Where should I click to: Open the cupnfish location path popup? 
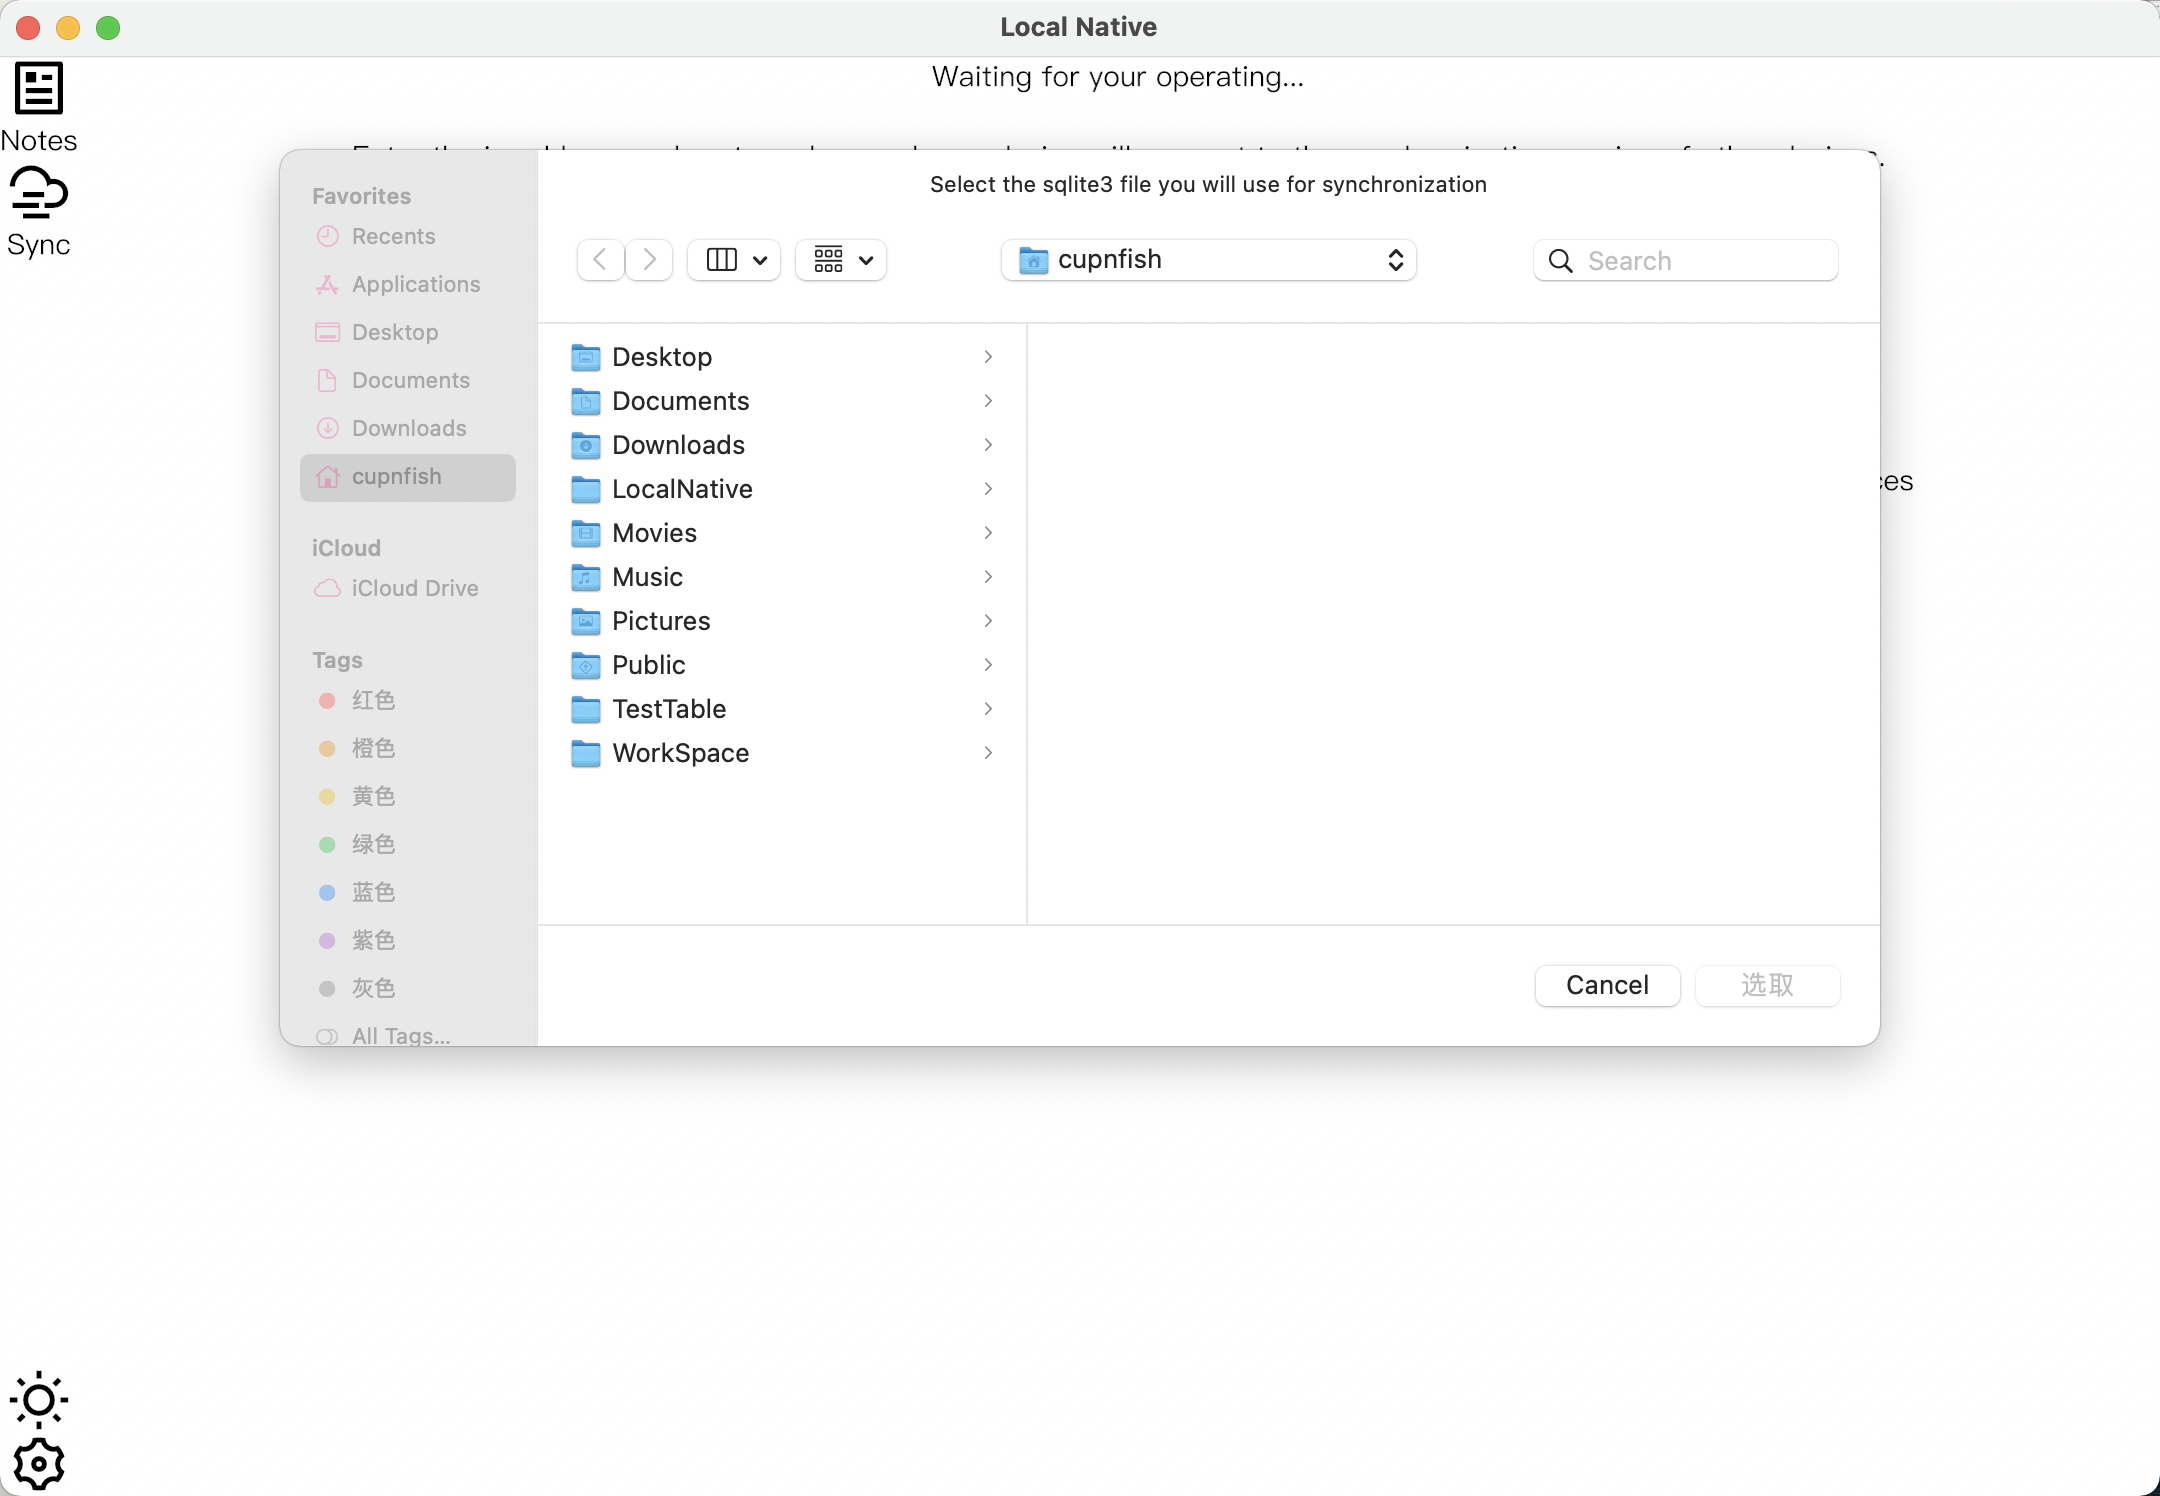click(x=1208, y=260)
